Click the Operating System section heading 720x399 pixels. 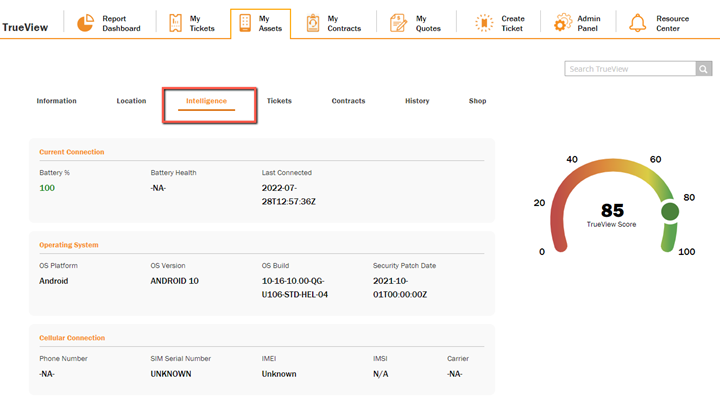point(69,245)
